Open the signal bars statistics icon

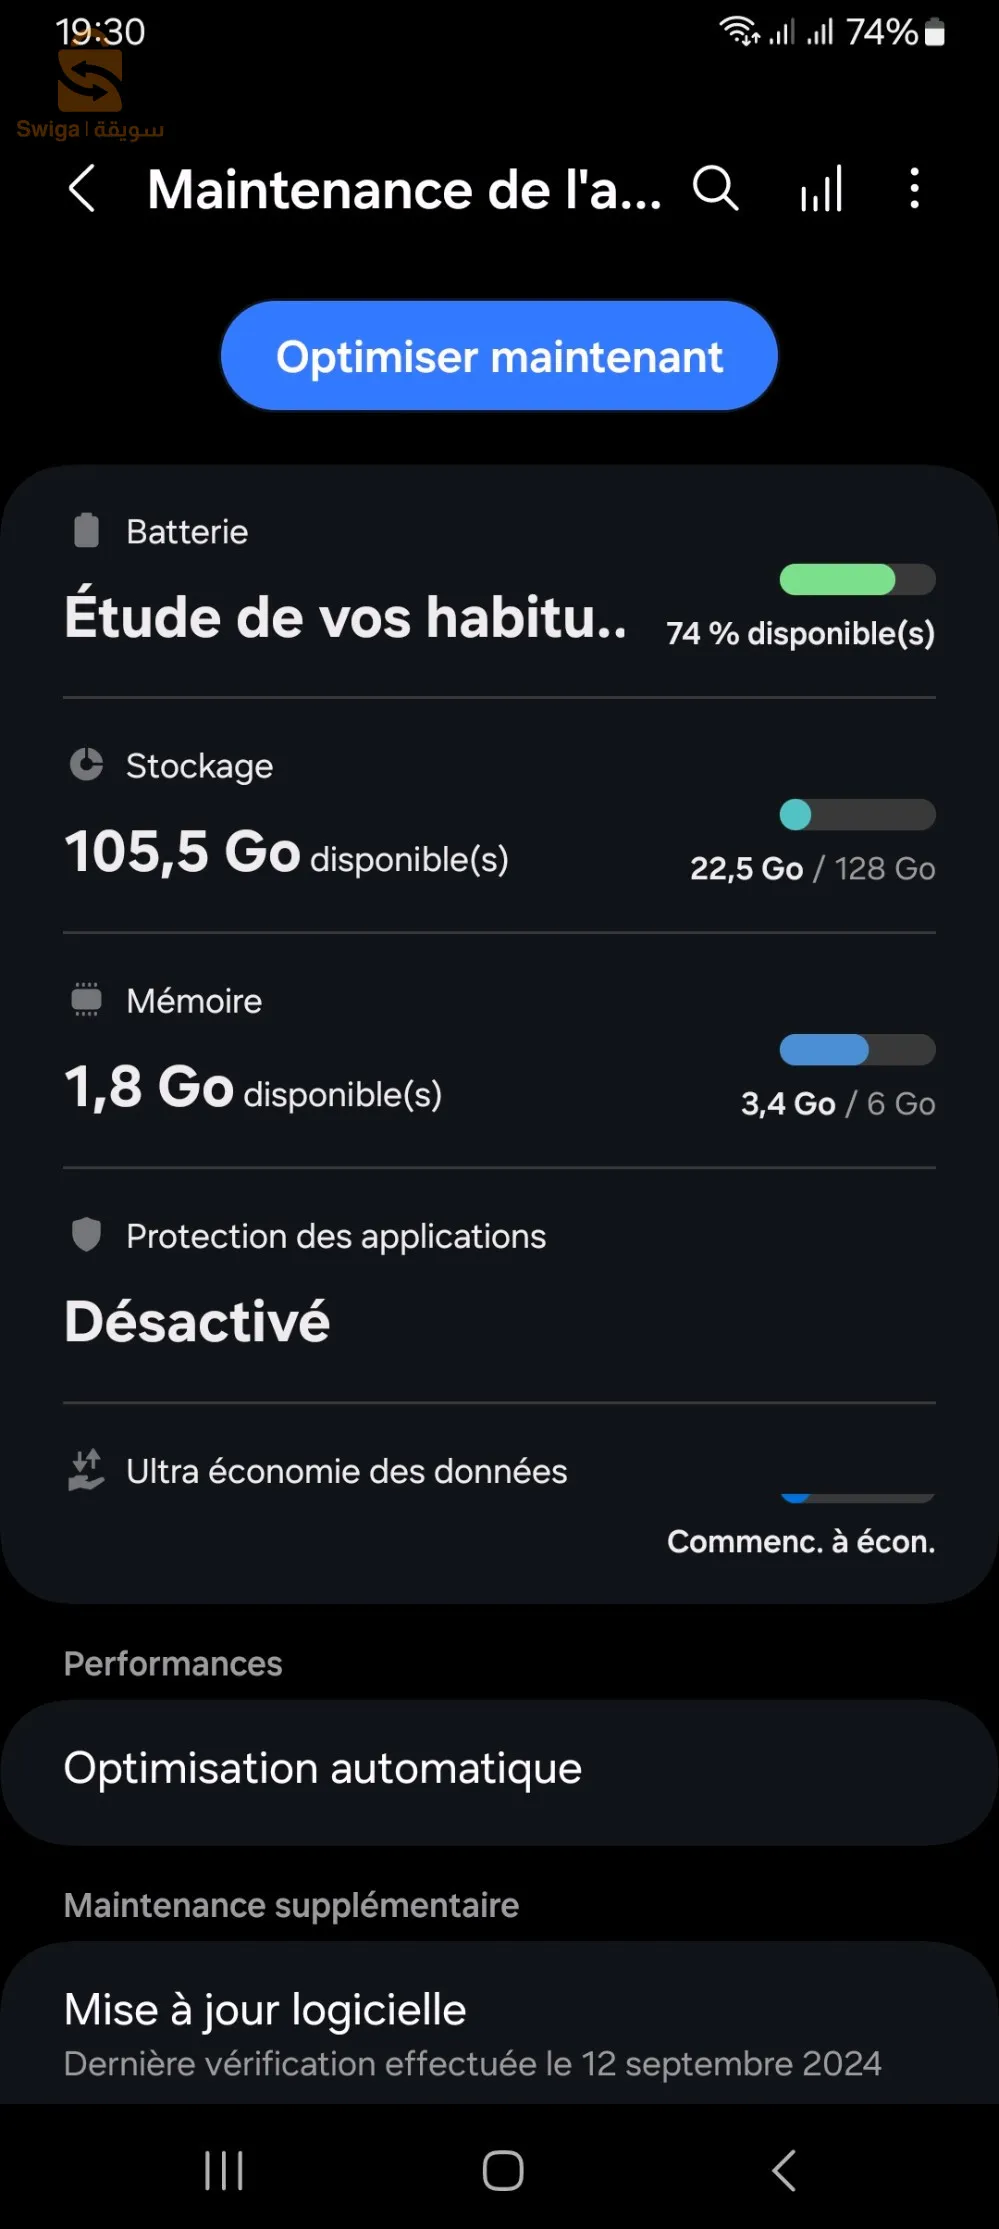821,188
